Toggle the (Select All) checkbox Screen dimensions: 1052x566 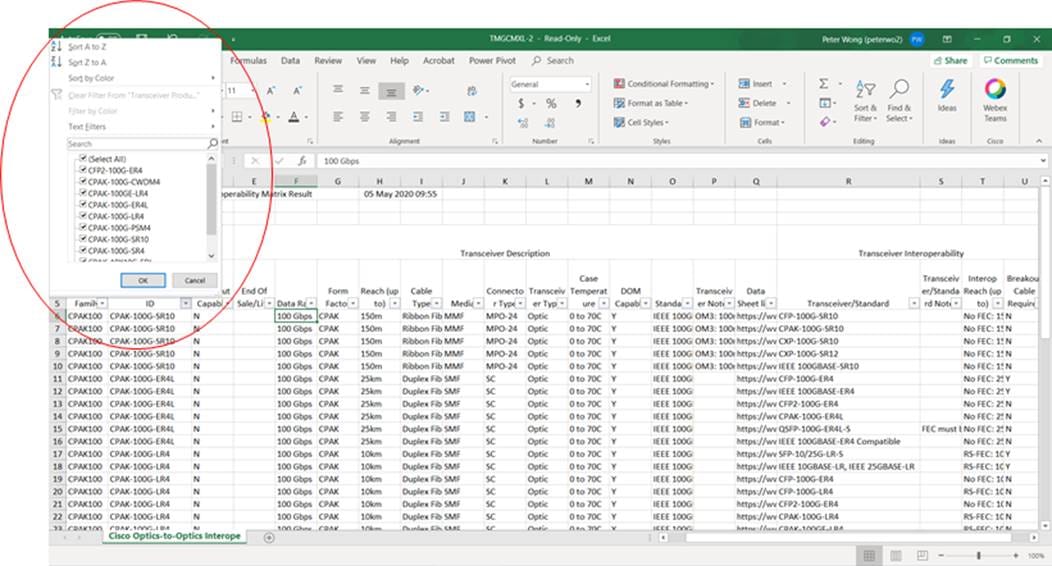pos(83,159)
